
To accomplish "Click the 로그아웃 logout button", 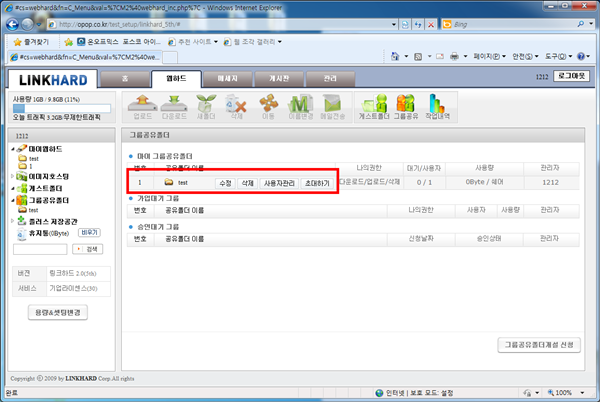I will tap(571, 76).
